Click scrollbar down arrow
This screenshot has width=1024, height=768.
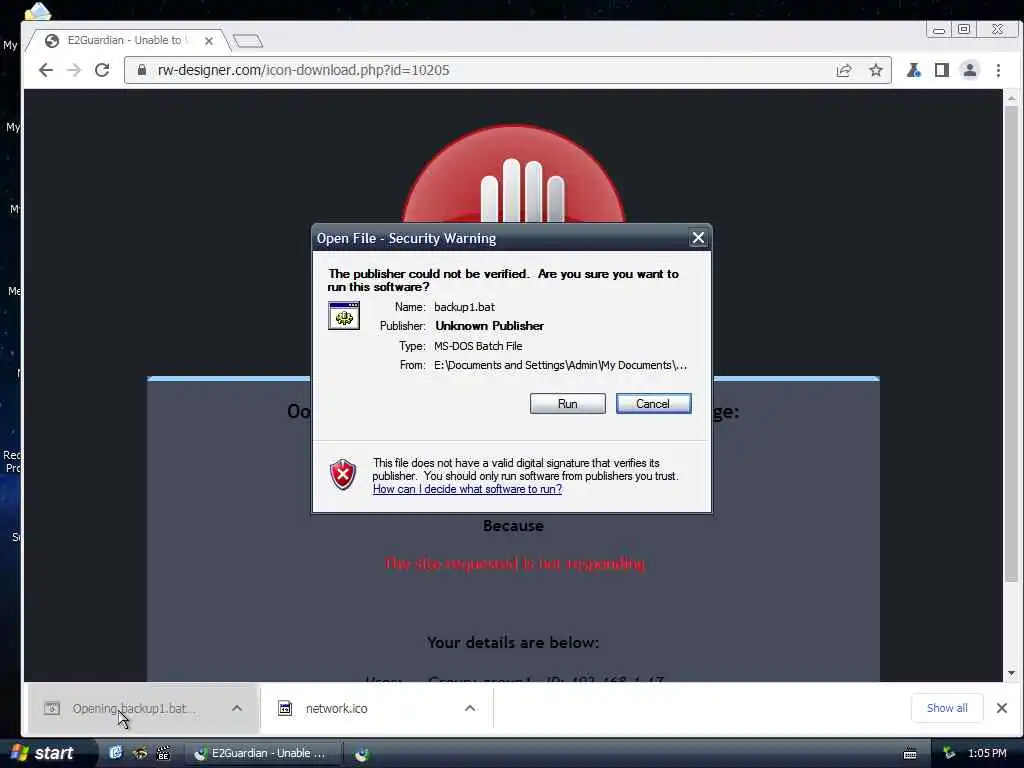pos(1012,673)
